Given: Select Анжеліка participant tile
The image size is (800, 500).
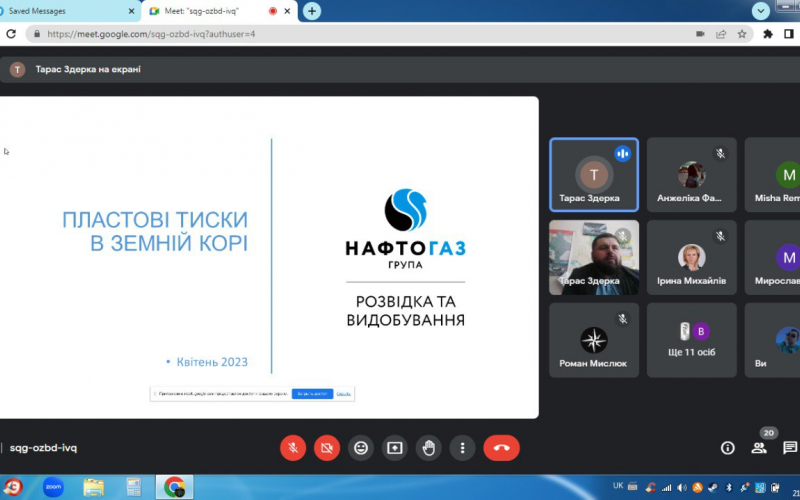Looking at the screenshot, I should (691, 174).
